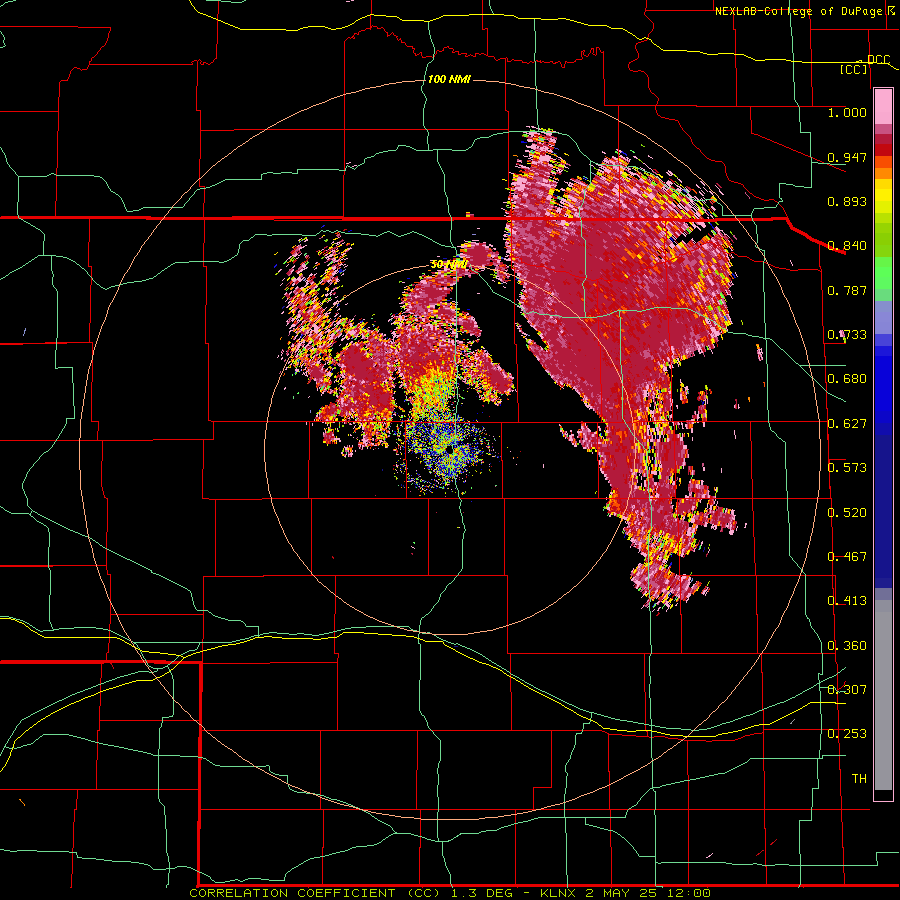Screen dimensions: 900x900
Task: Select the 0.840 scale value
Action: (x=847, y=246)
